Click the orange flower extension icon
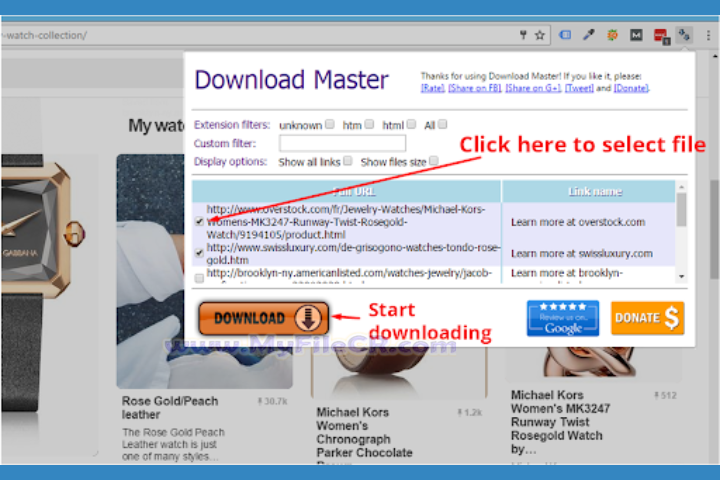Image resolution: width=720 pixels, height=480 pixels. 612,35
